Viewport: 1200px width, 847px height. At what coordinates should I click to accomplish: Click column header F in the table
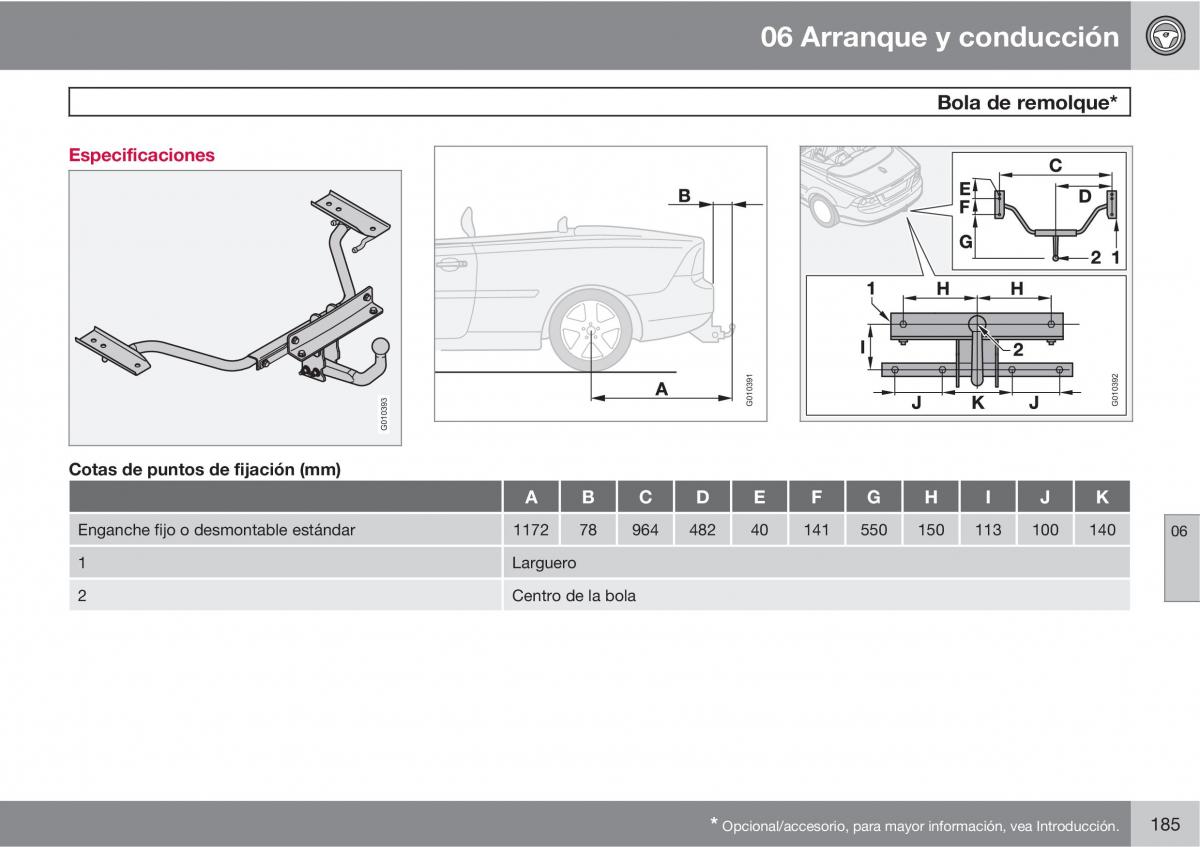(816, 497)
